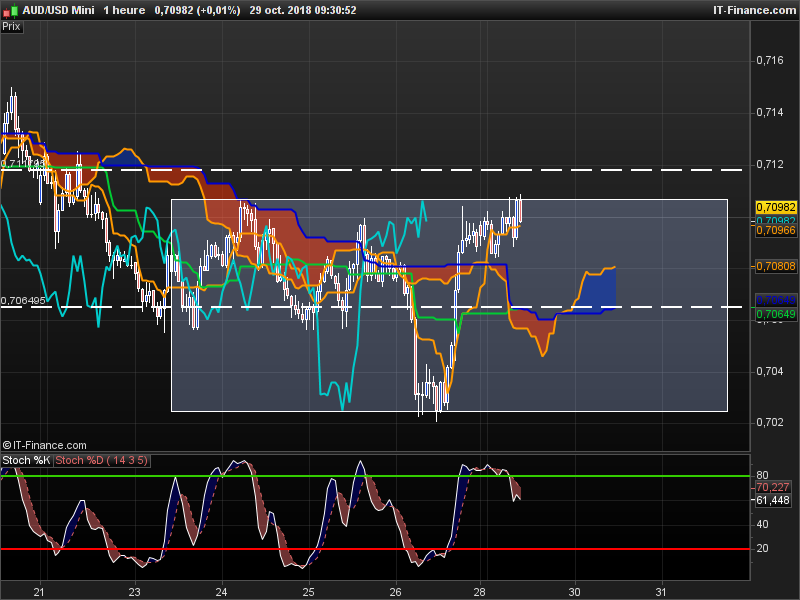Click the 0,706495 horizontal line label
Image resolution: width=800 pixels, height=600 pixels.
pyautogui.click(x=23, y=301)
